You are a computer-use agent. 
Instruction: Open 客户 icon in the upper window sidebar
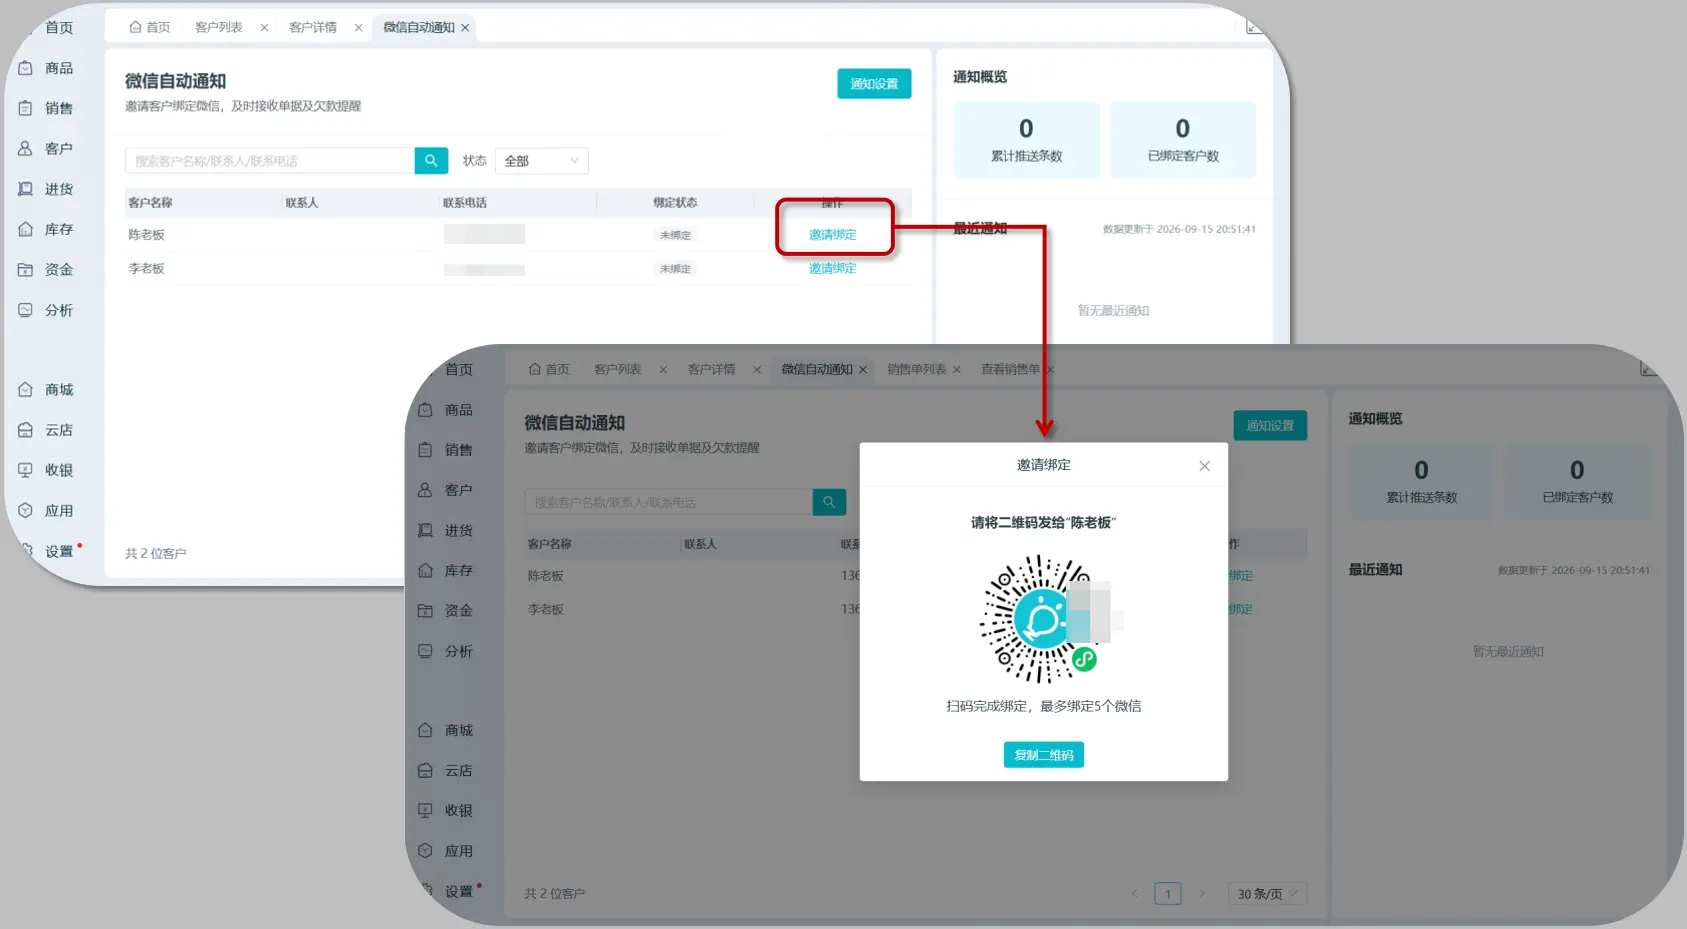(x=26, y=148)
